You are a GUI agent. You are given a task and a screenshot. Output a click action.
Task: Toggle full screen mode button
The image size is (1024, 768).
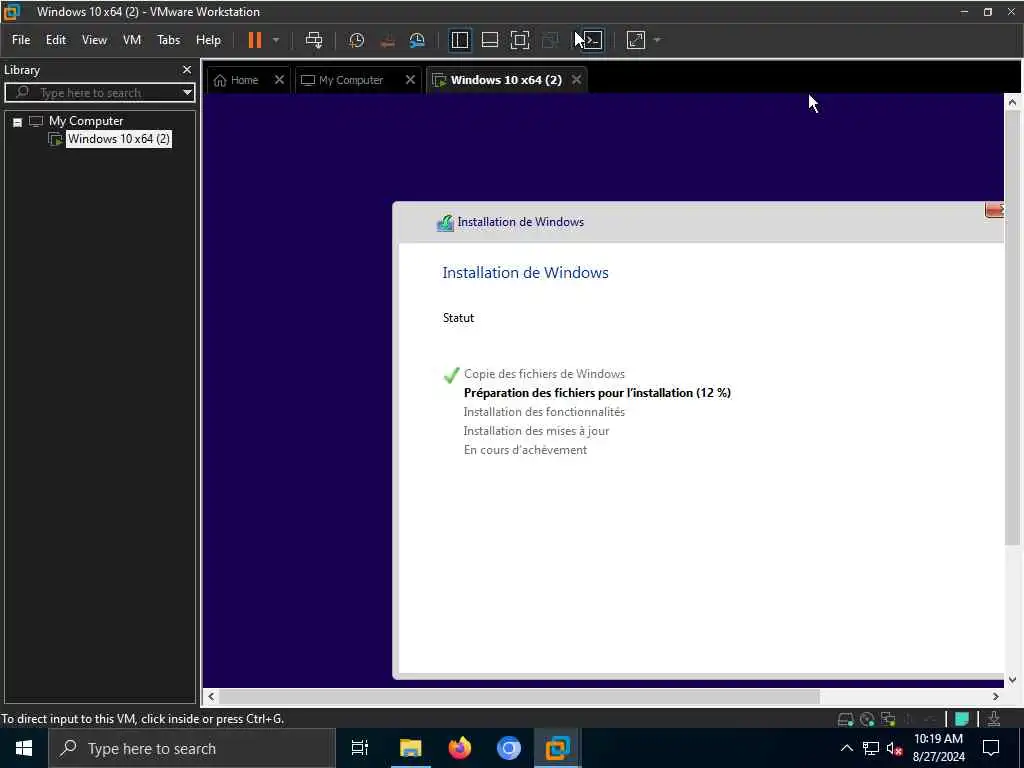520,40
